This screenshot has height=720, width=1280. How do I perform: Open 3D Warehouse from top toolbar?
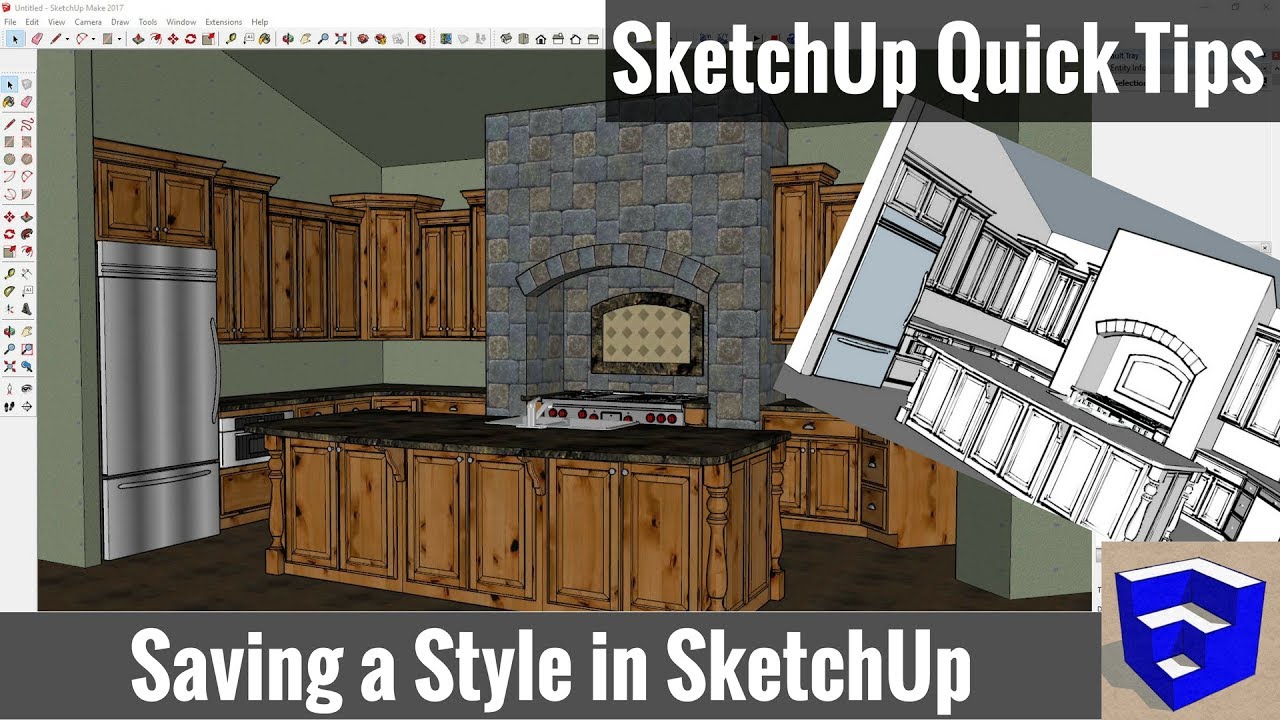tap(363, 39)
